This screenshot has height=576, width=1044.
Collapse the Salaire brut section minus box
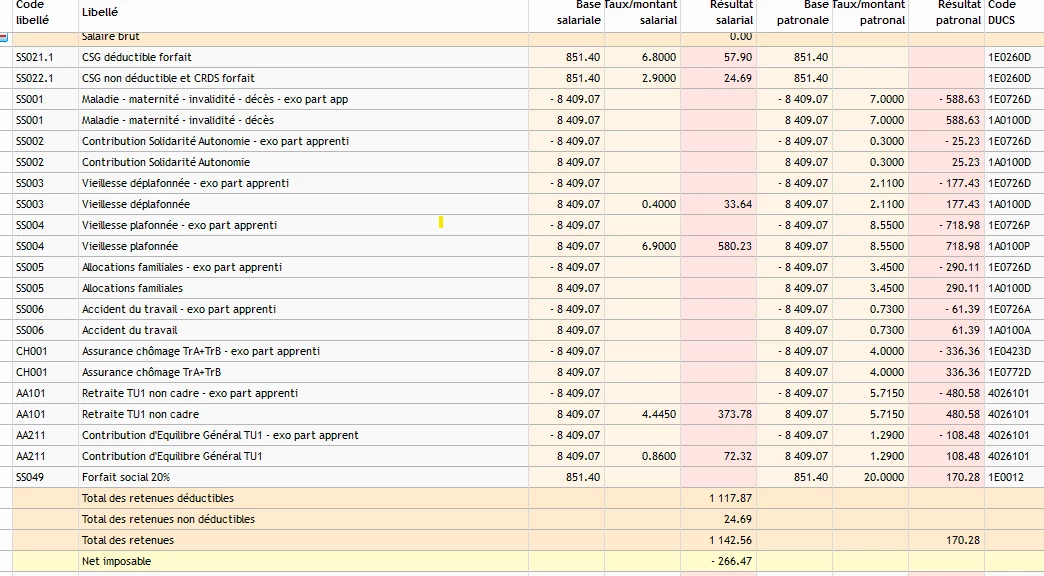coord(3,37)
